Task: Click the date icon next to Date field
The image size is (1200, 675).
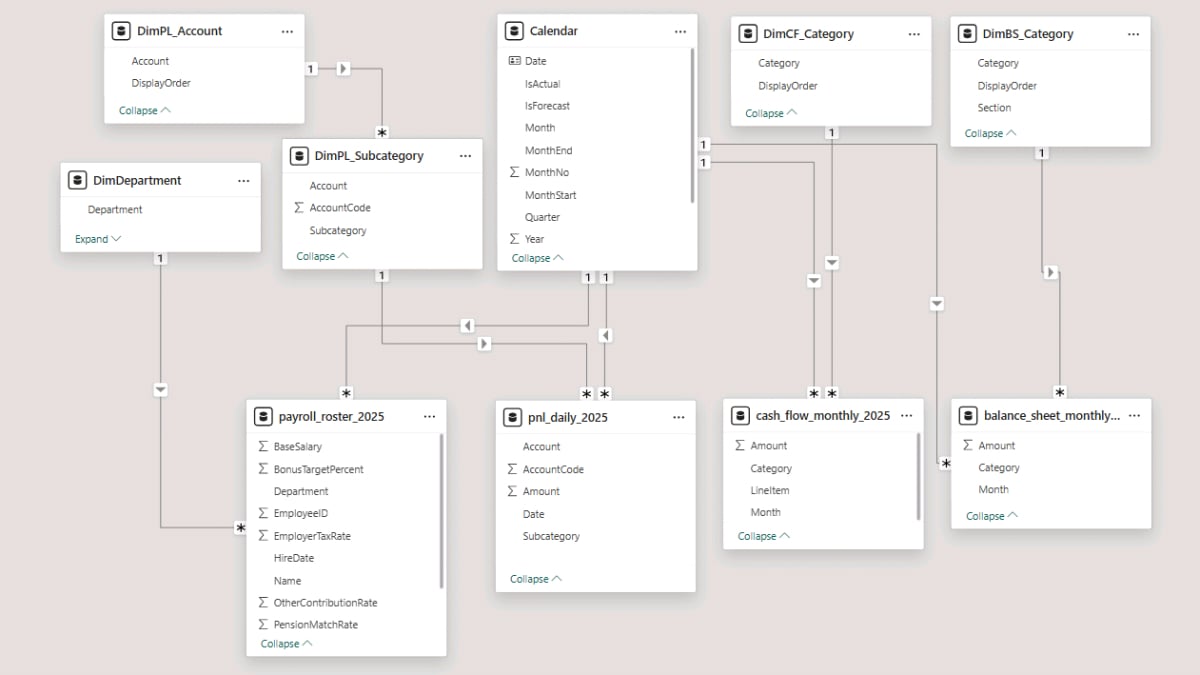Action: [513, 61]
